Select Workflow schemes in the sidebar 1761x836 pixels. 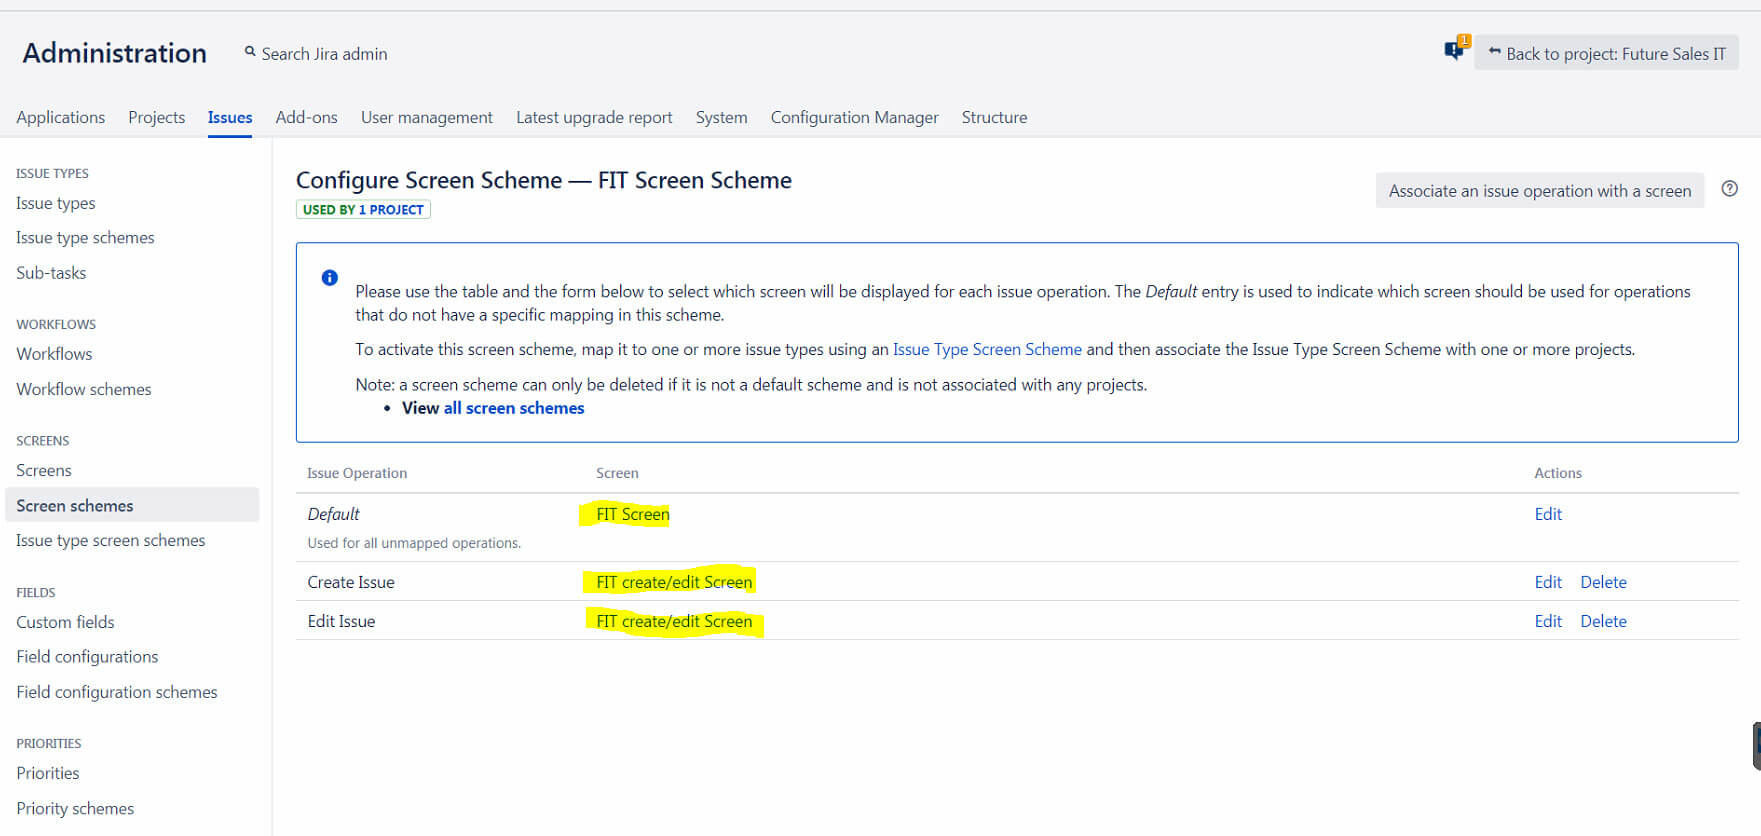[84, 389]
